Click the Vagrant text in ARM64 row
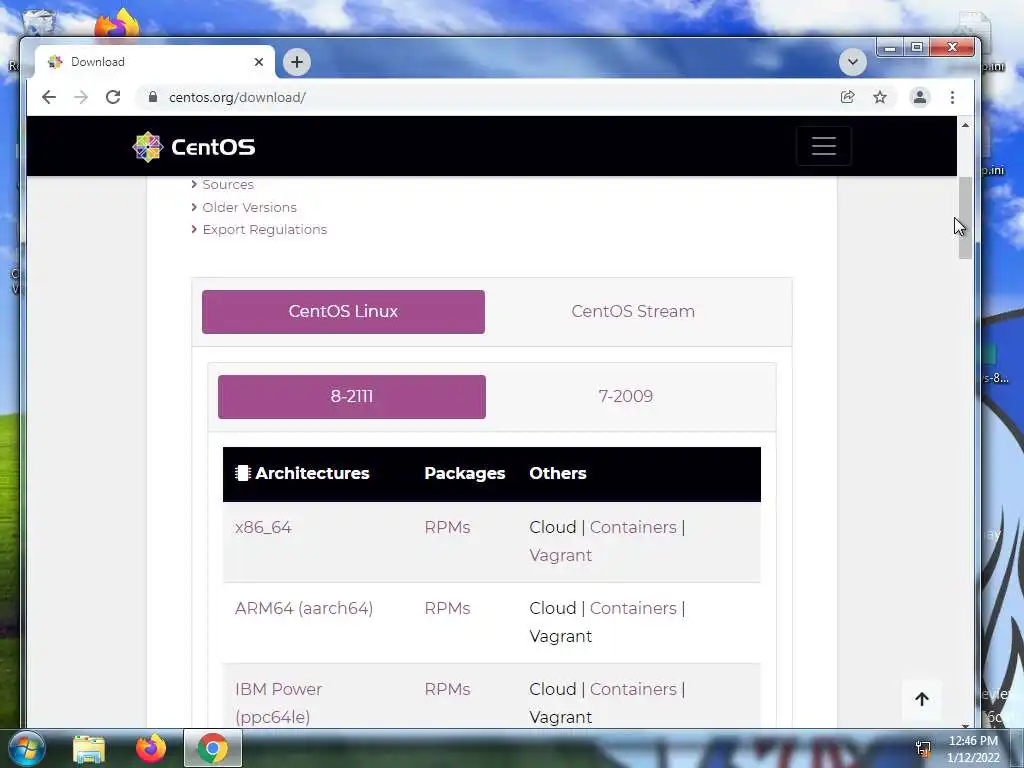The image size is (1024, 768). (560, 637)
